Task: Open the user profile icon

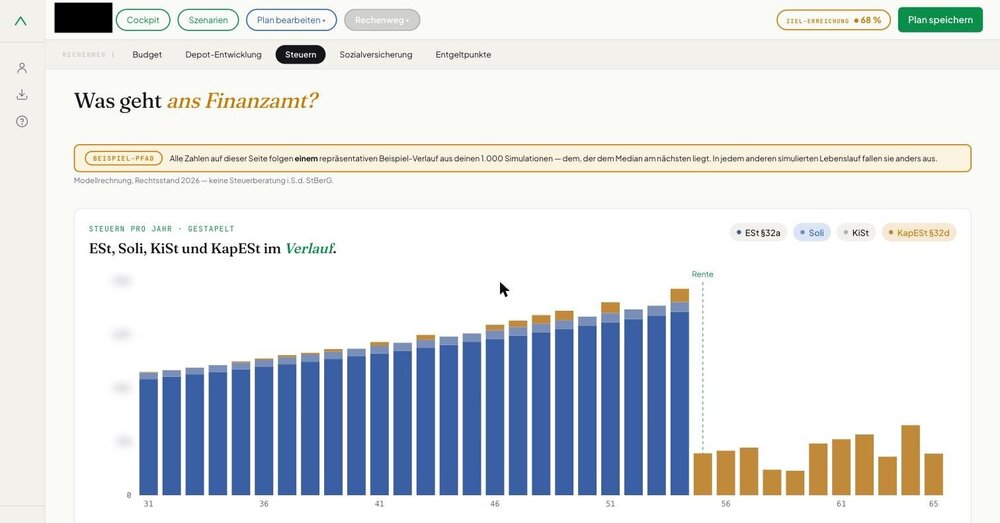Action: pos(22,68)
